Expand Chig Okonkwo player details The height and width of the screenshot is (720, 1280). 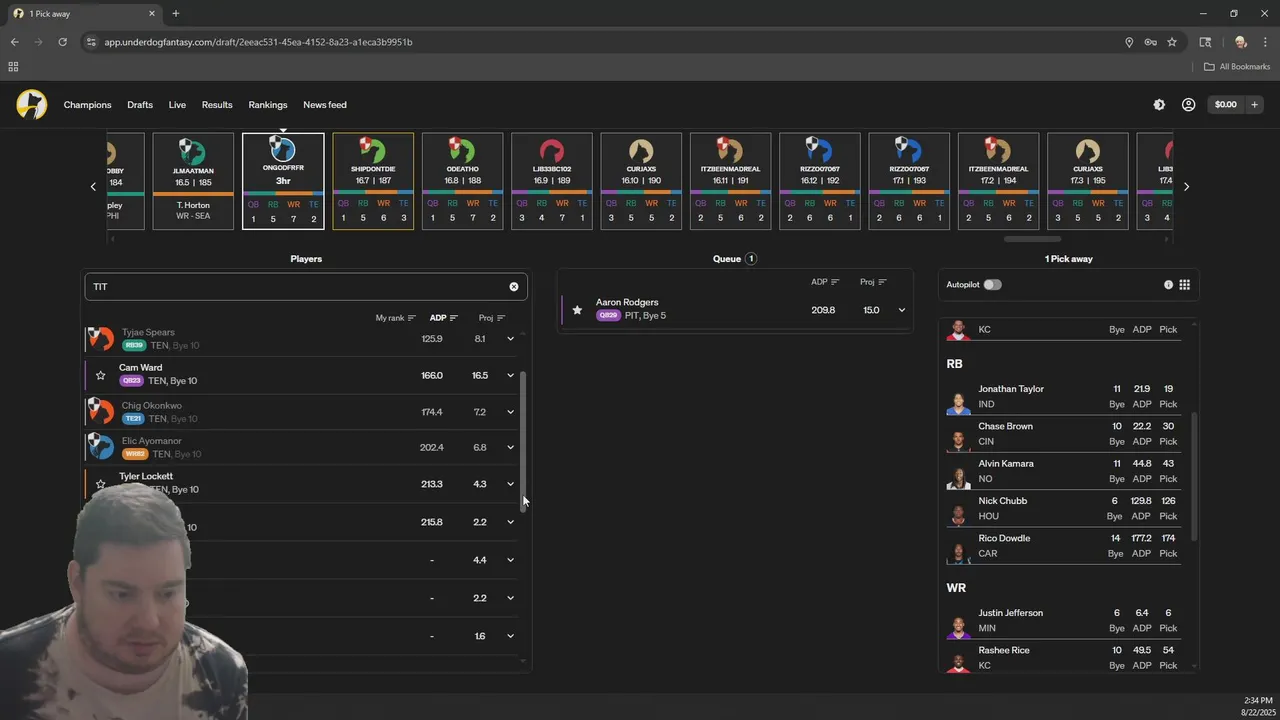coord(510,412)
